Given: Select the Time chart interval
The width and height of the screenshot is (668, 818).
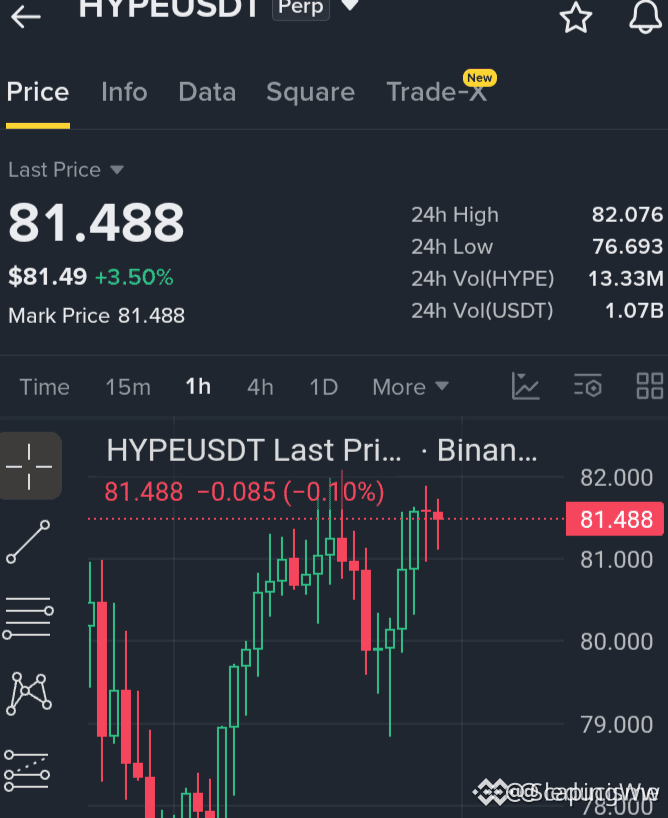Looking at the screenshot, I should (x=44, y=387).
